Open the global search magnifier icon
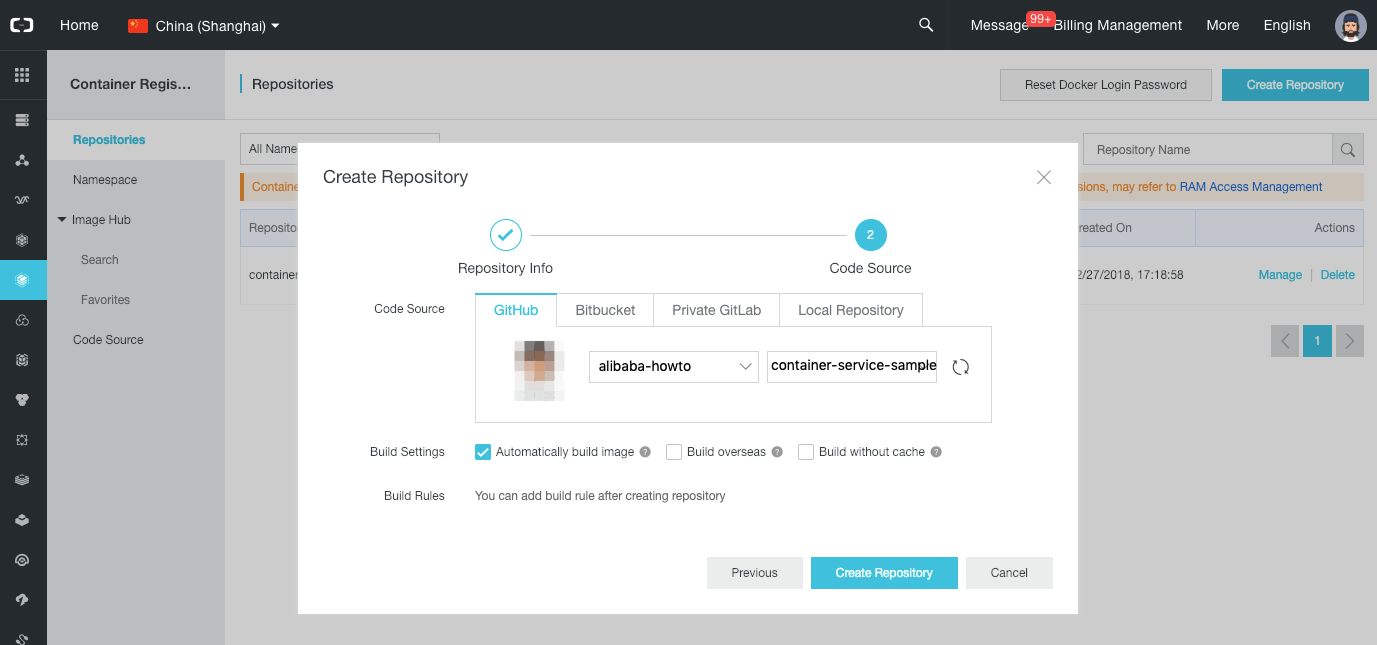Image resolution: width=1377 pixels, height=645 pixels. pyautogui.click(x=925, y=25)
